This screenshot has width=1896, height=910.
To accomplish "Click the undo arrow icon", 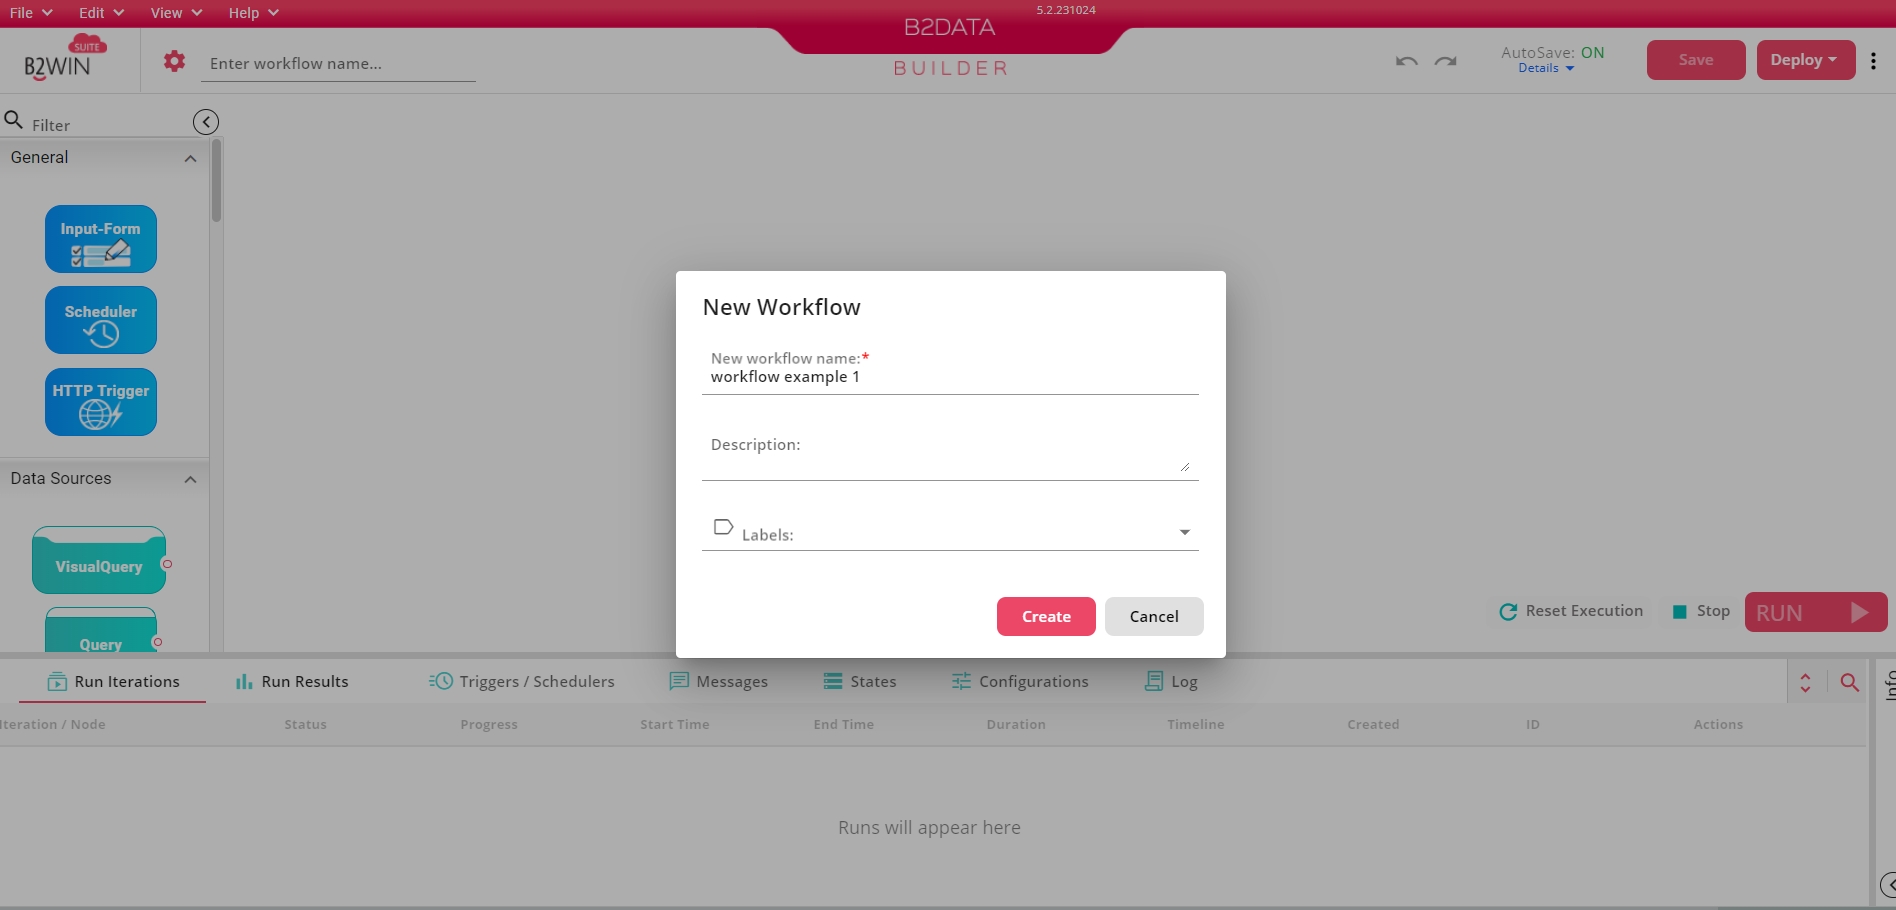I will coord(1406,61).
